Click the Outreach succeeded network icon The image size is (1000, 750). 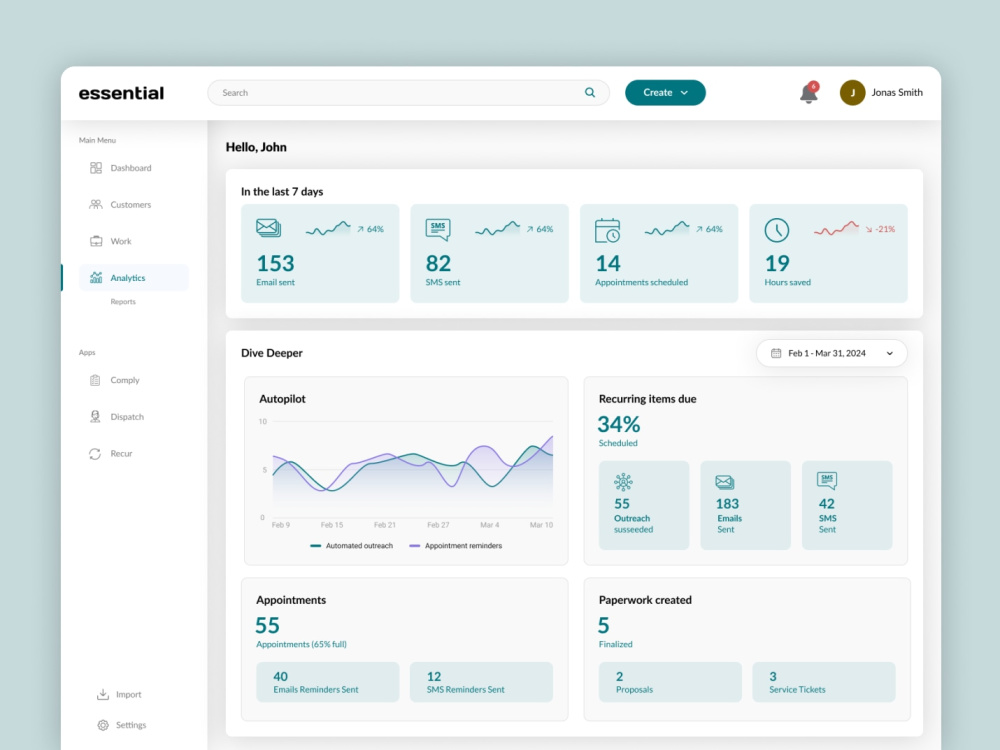(623, 482)
